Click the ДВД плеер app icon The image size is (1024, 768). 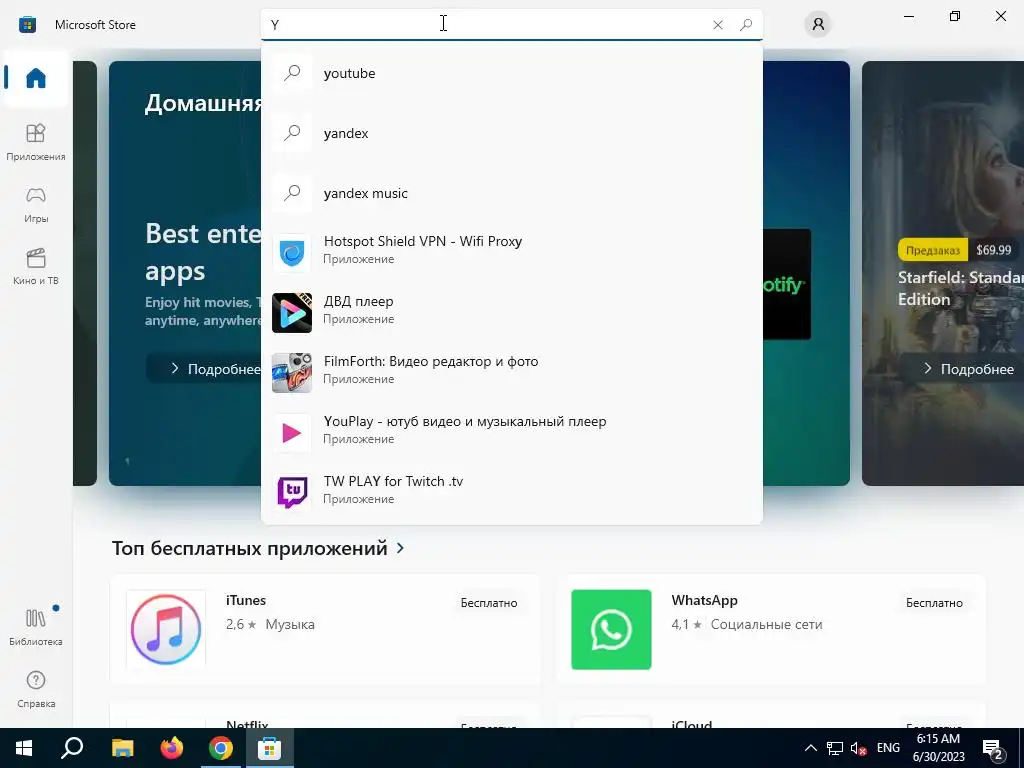click(292, 313)
